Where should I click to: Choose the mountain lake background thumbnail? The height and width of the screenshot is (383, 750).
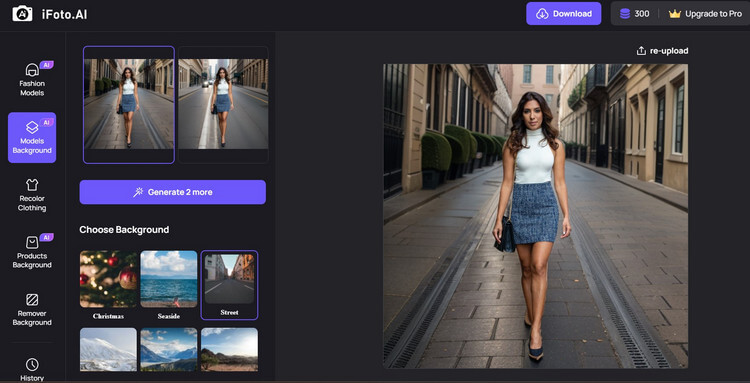coord(169,350)
